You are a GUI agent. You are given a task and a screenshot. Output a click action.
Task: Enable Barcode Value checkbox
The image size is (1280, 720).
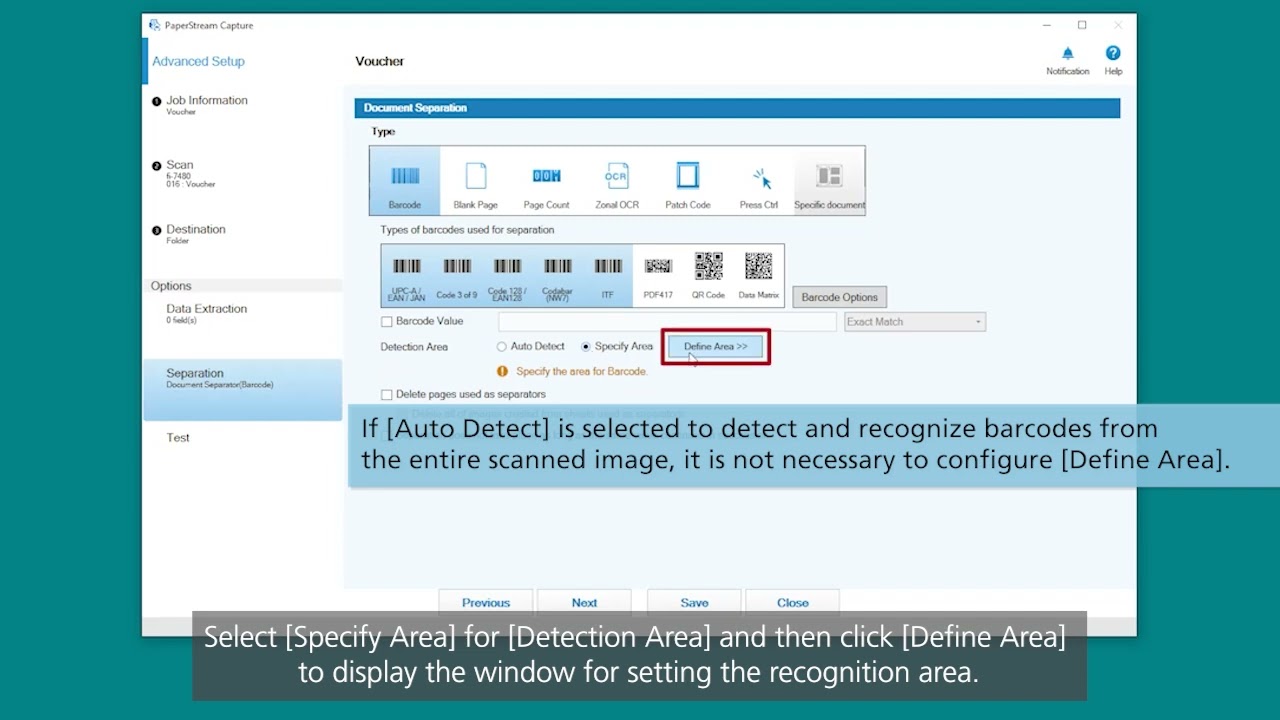pos(387,322)
